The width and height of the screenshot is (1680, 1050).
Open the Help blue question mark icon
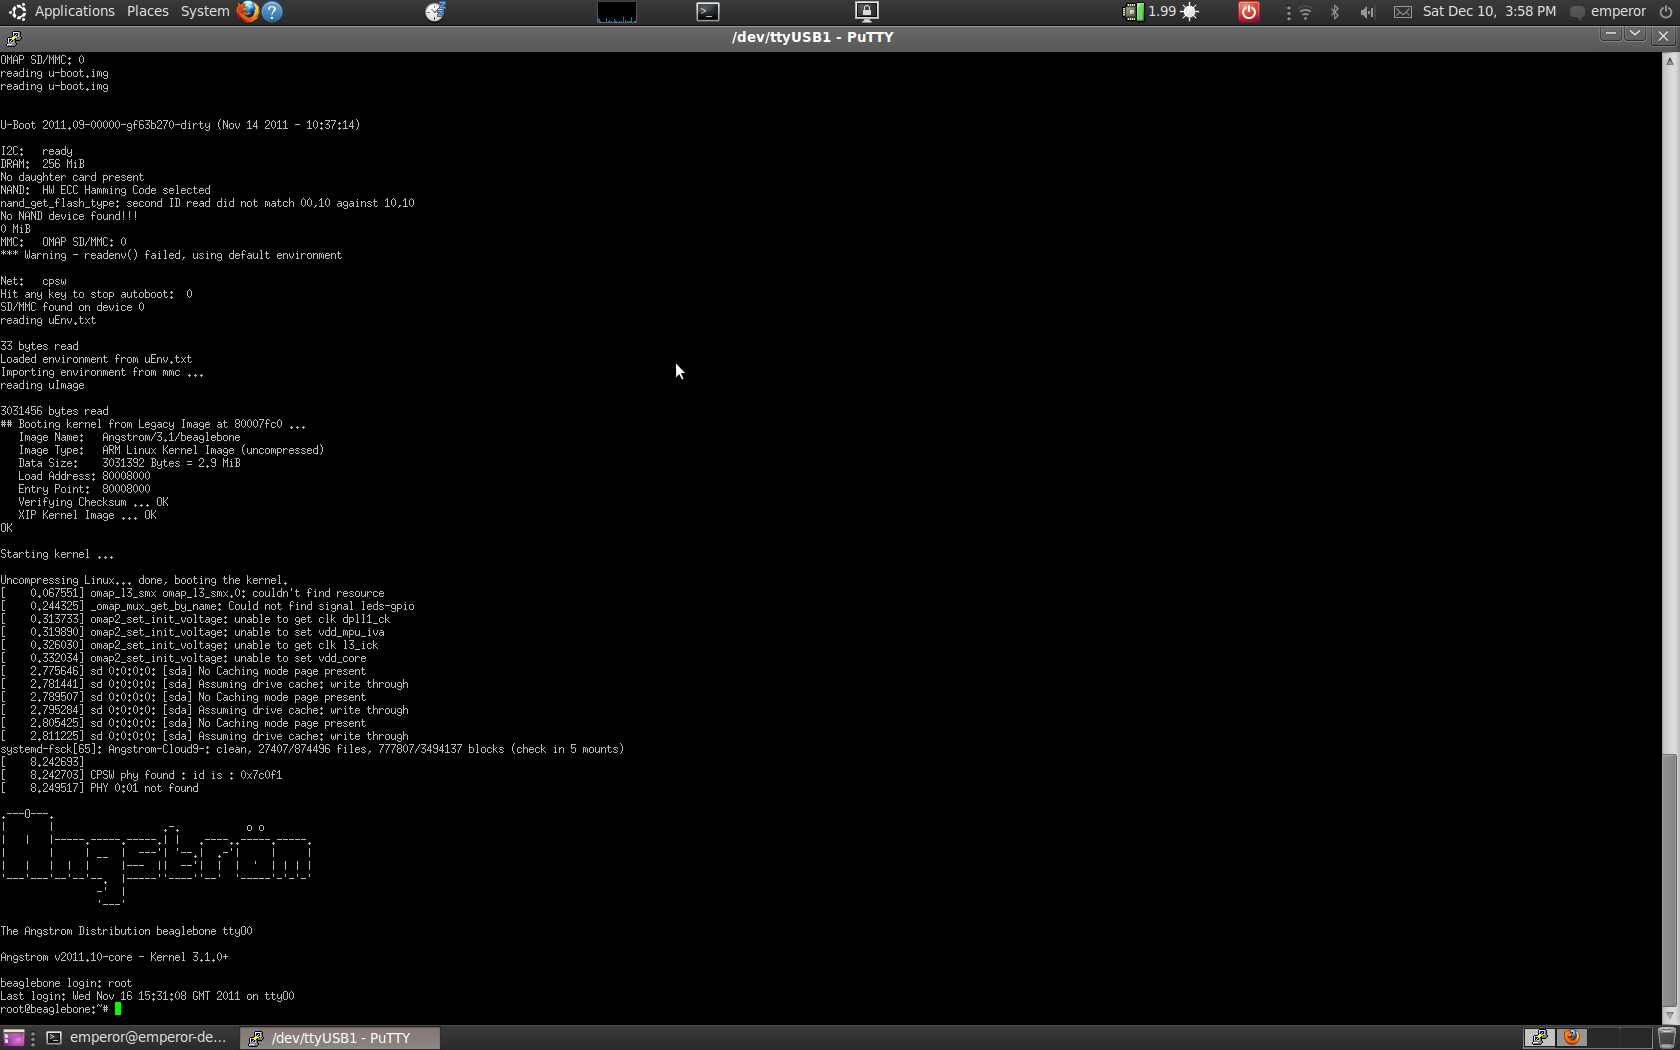pyautogui.click(x=272, y=11)
